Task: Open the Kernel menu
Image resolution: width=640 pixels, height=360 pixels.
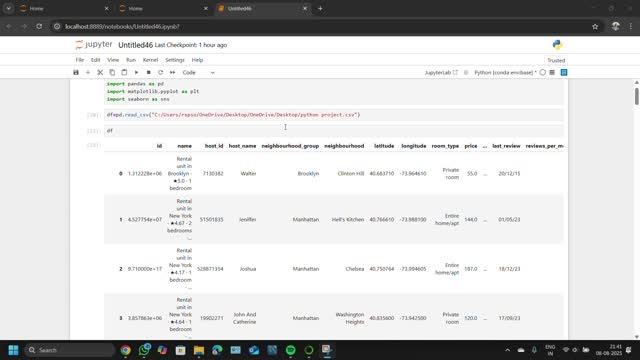Action: click(x=150, y=60)
